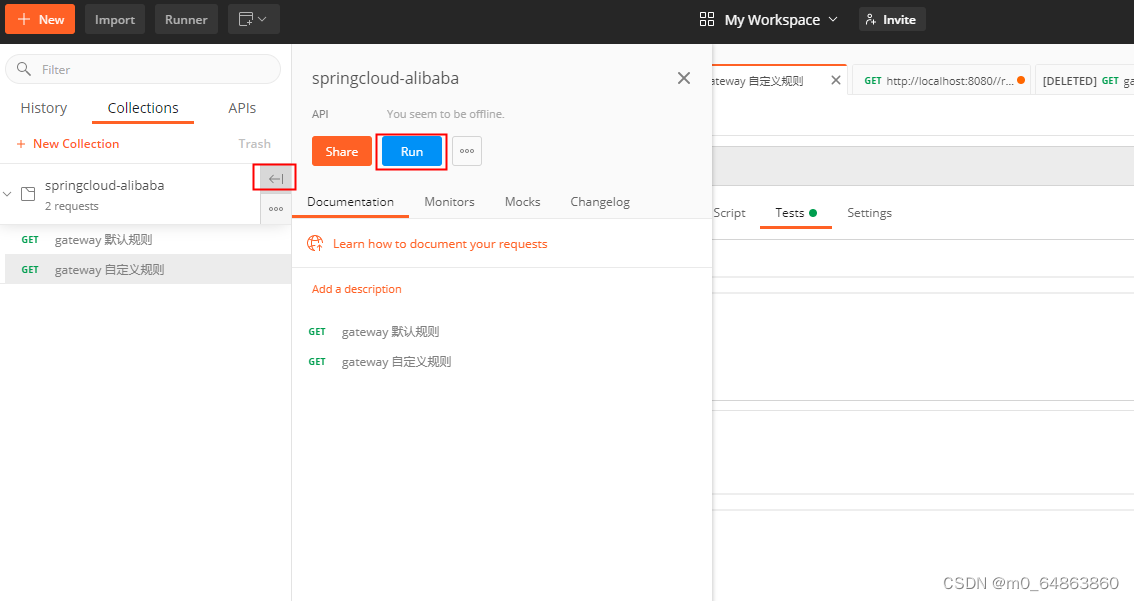Click the globe icon beside Learn link

[315, 244]
